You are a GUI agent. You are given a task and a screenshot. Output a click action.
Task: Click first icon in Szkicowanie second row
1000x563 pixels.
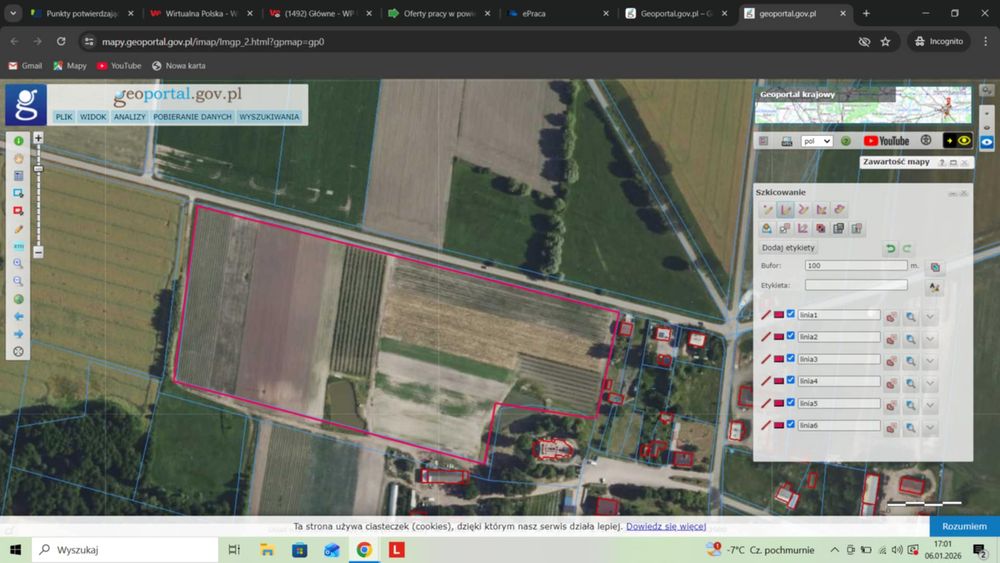pos(767,228)
